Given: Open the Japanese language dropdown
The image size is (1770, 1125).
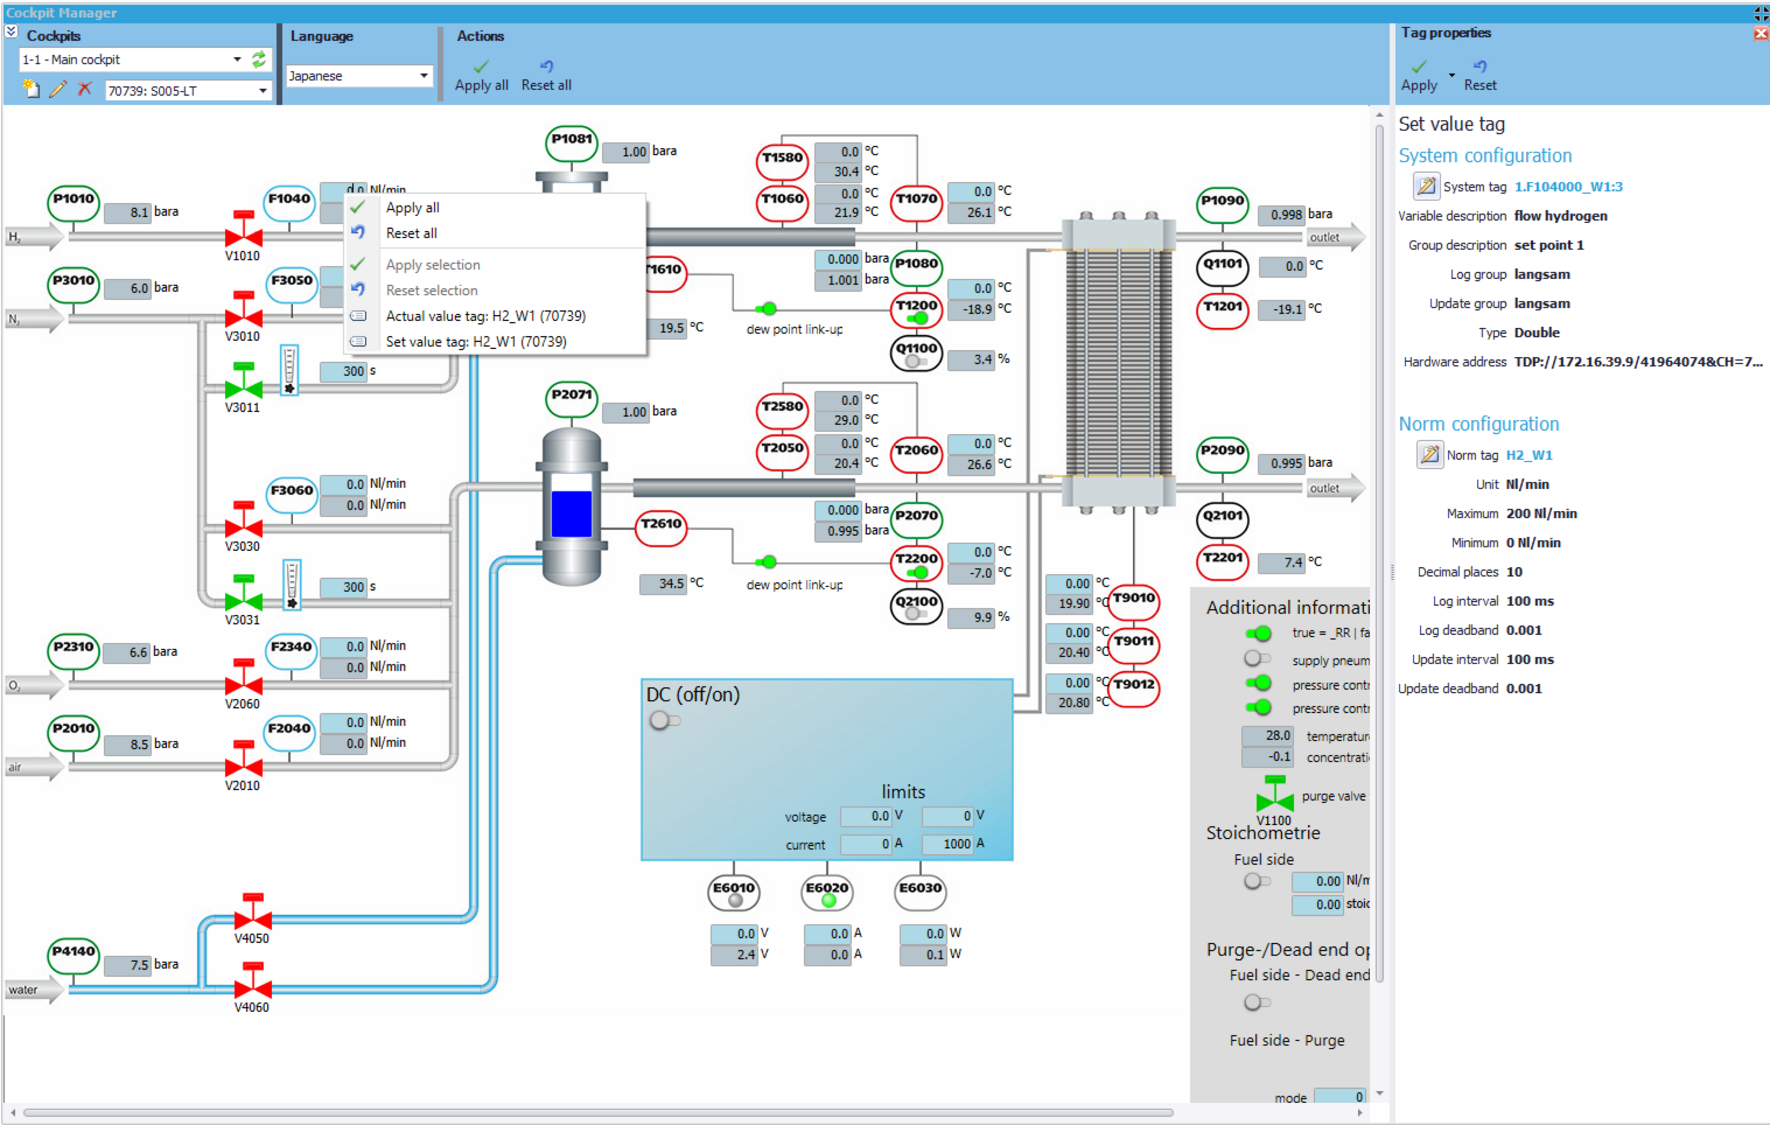Looking at the screenshot, I should pyautogui.click(x=423, y=76).
